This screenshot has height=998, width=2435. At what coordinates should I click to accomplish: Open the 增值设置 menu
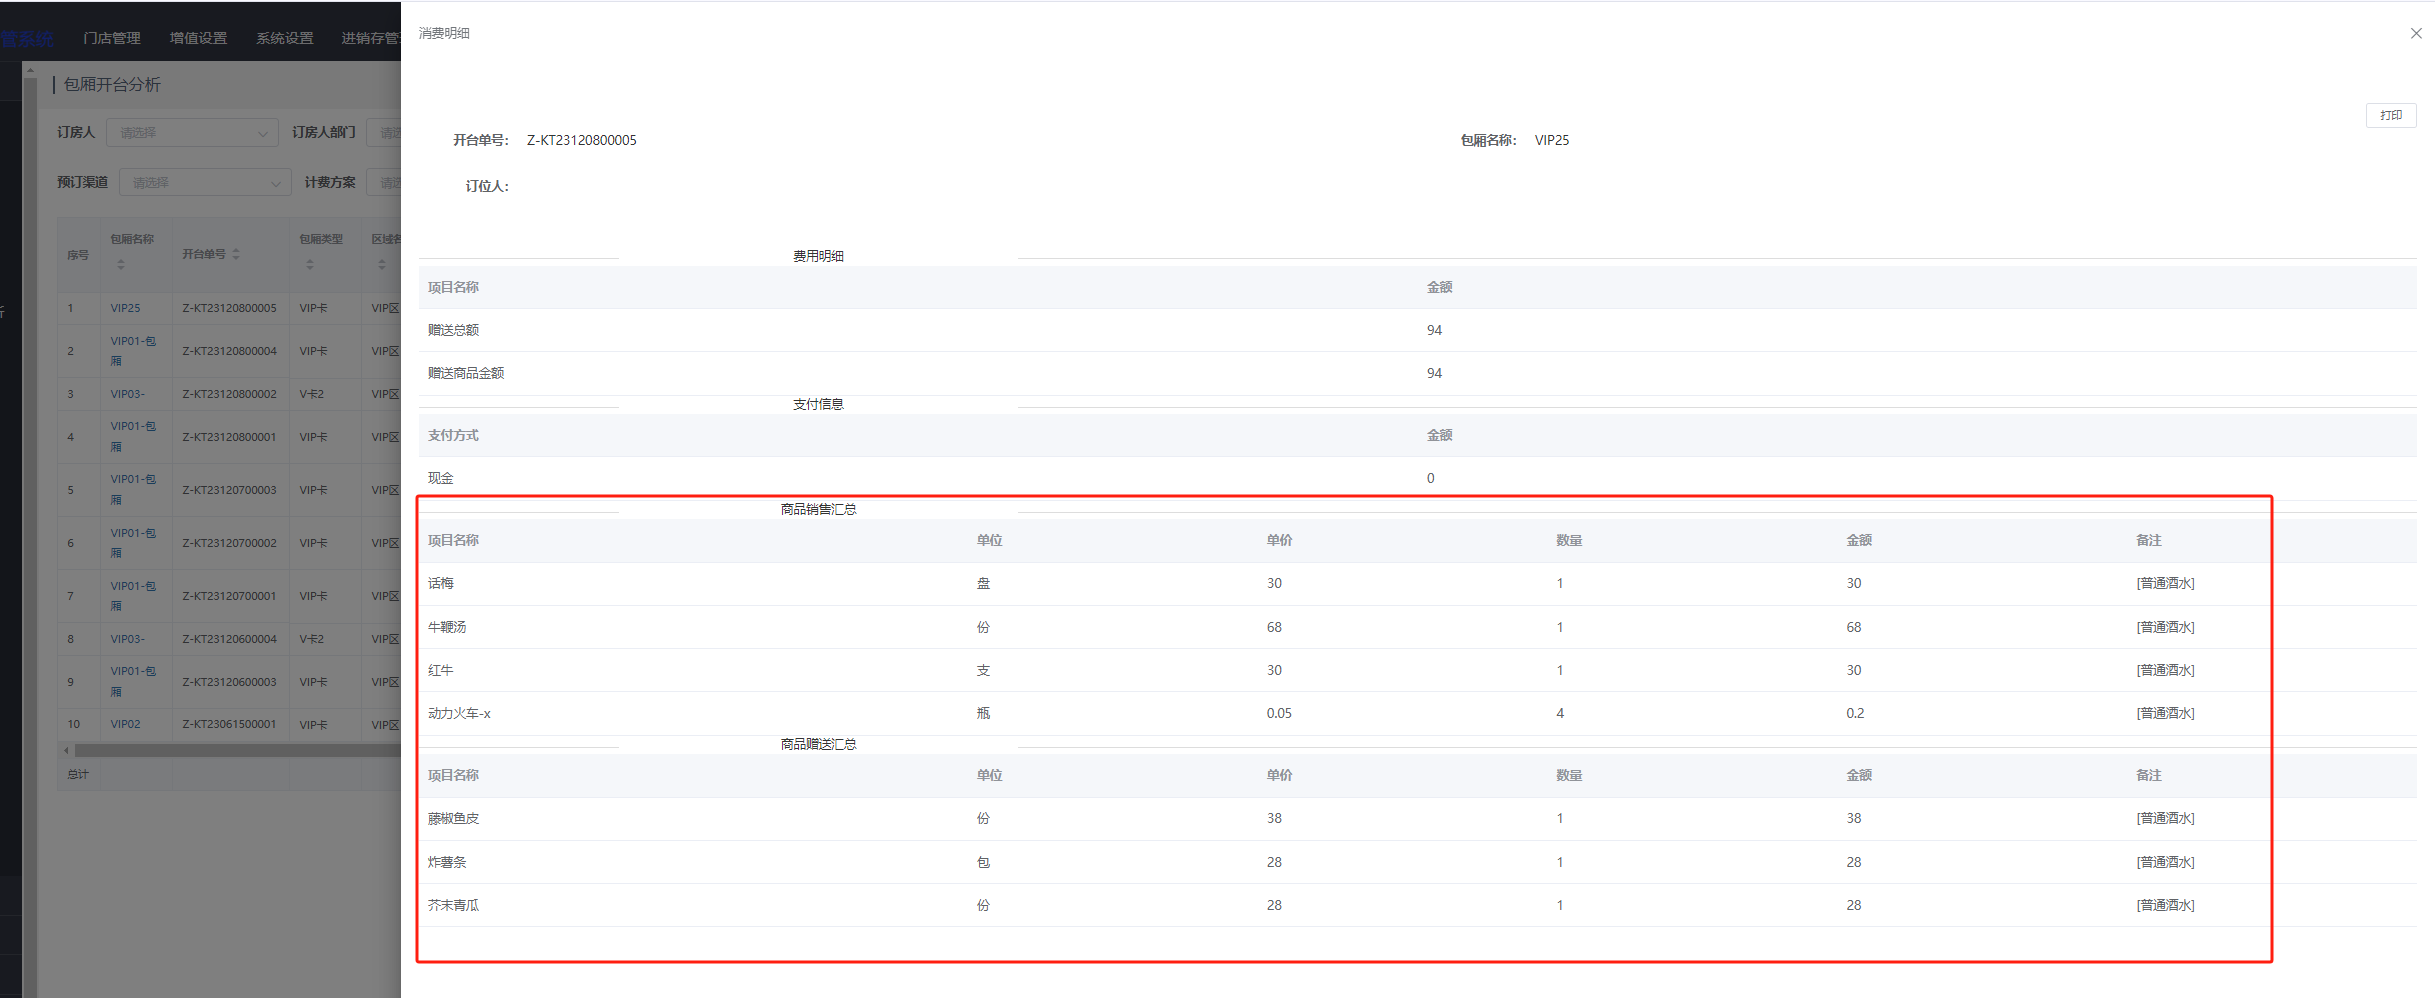pyautogui.click(x=198, y=38)
